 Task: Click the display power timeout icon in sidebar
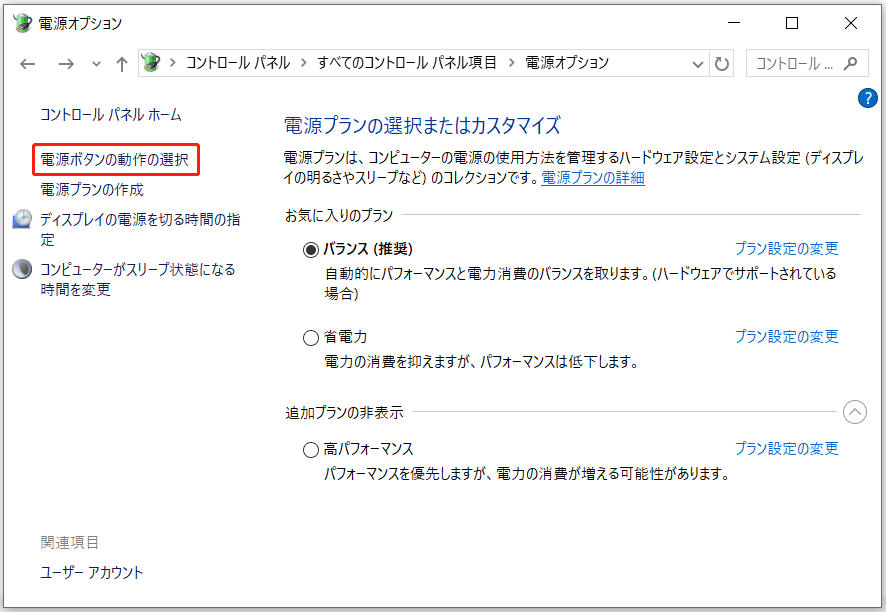[22, 217]
